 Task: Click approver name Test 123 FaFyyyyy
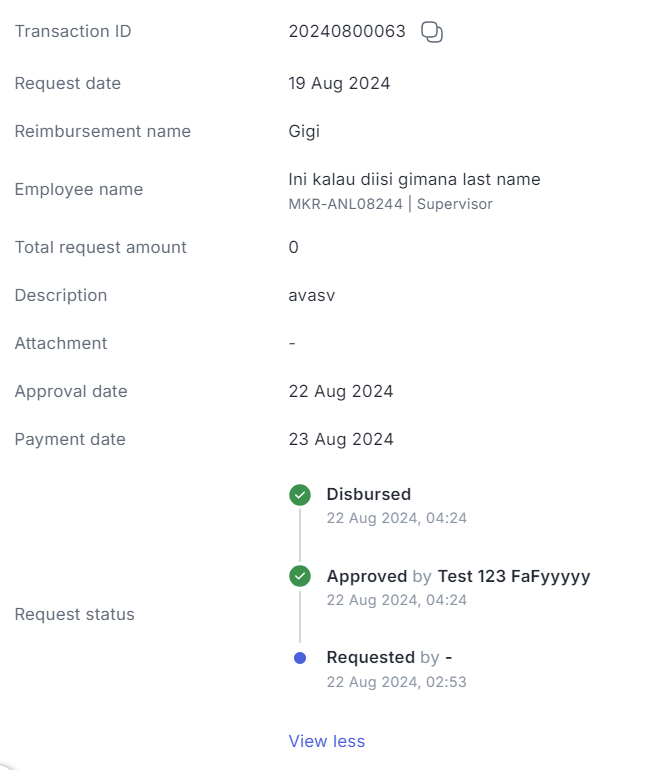click(514, 576)
